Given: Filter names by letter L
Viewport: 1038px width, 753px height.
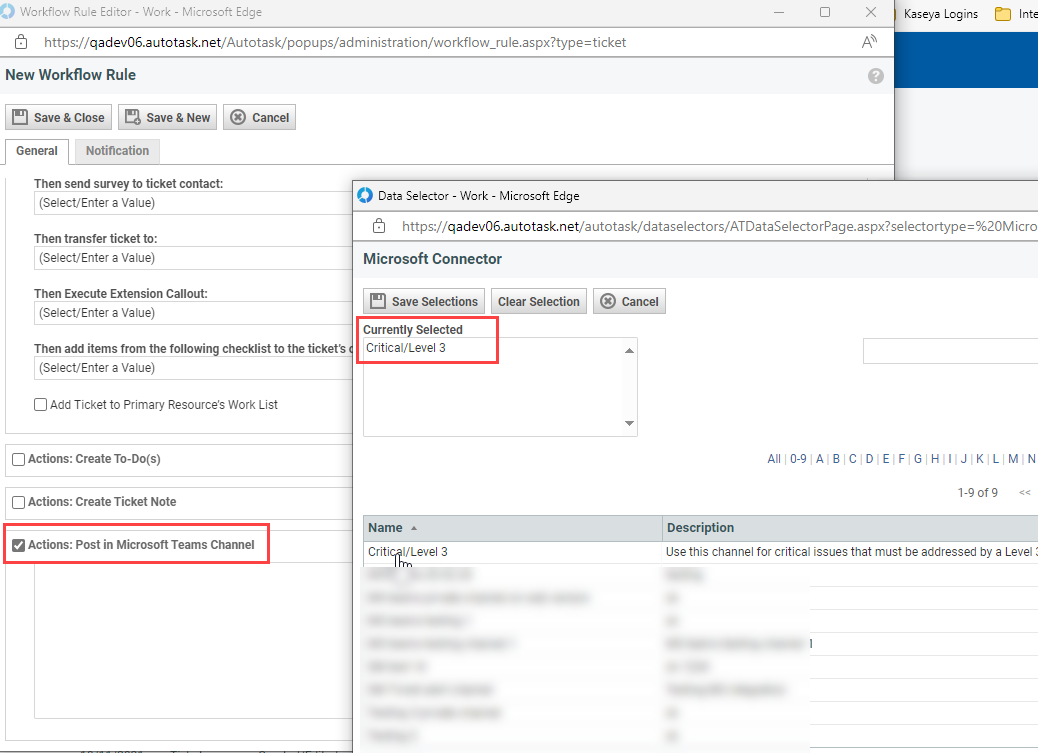Looking at the screenshot, I should [x=996, y=459].
